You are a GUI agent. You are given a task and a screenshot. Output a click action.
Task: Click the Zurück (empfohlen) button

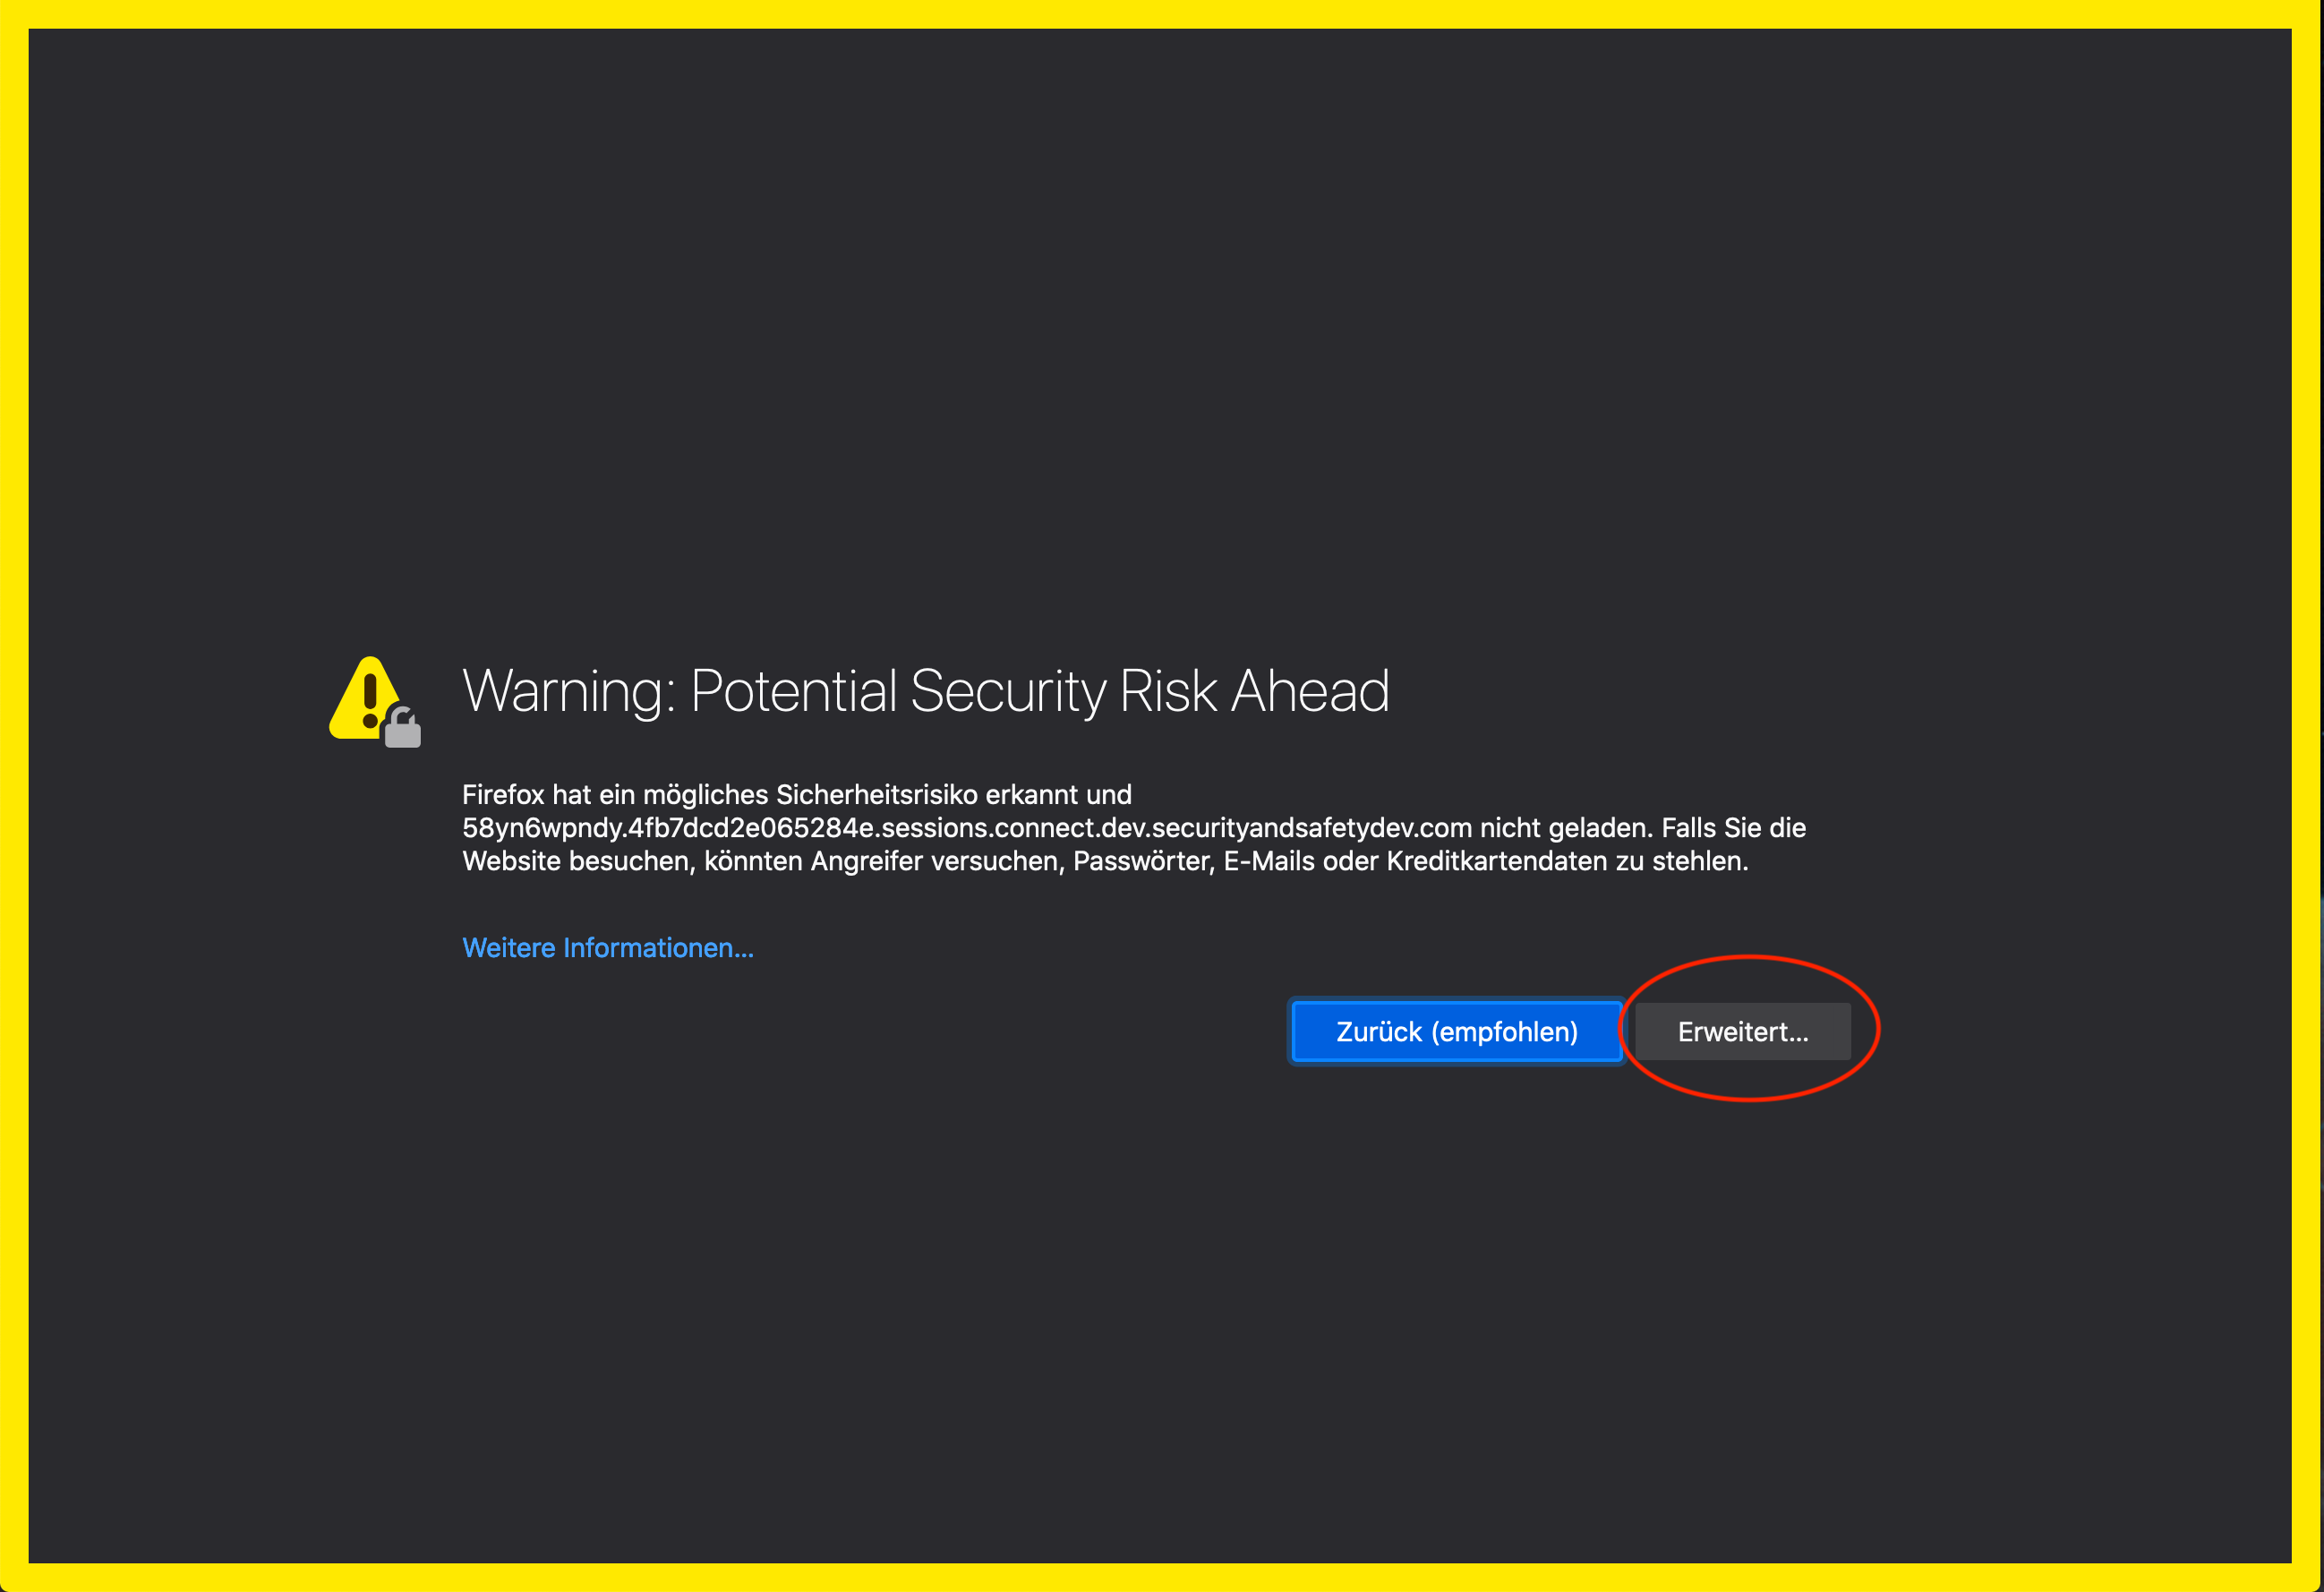click(x=1457, y=1031)
